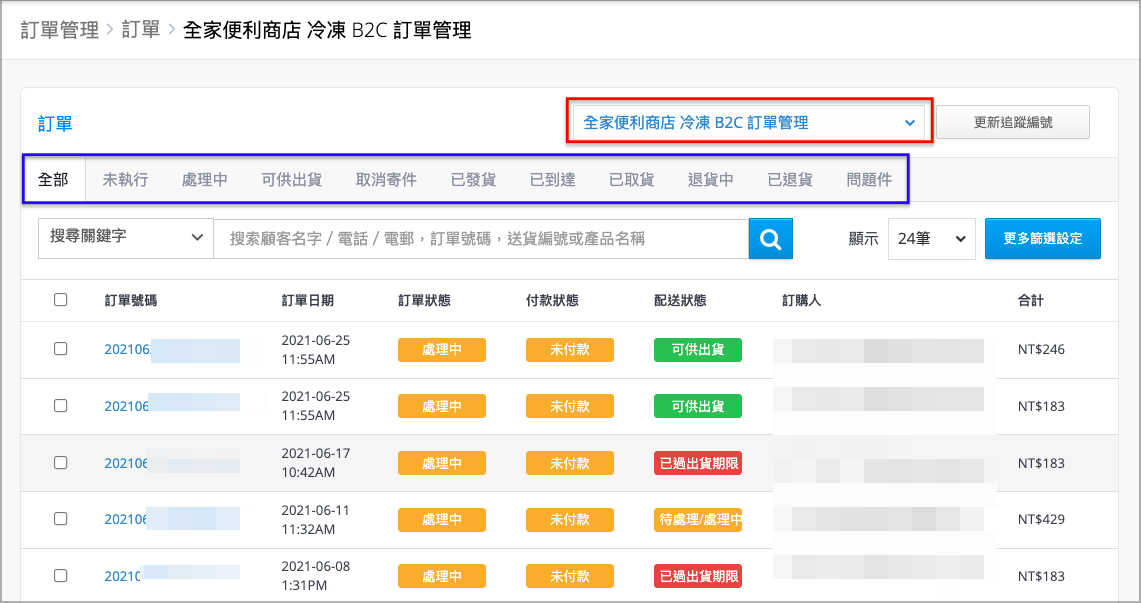This screenshot has width=1141, height=603.
Task: Click the 訂單 panel heading
Action: (x=55, y=124)
